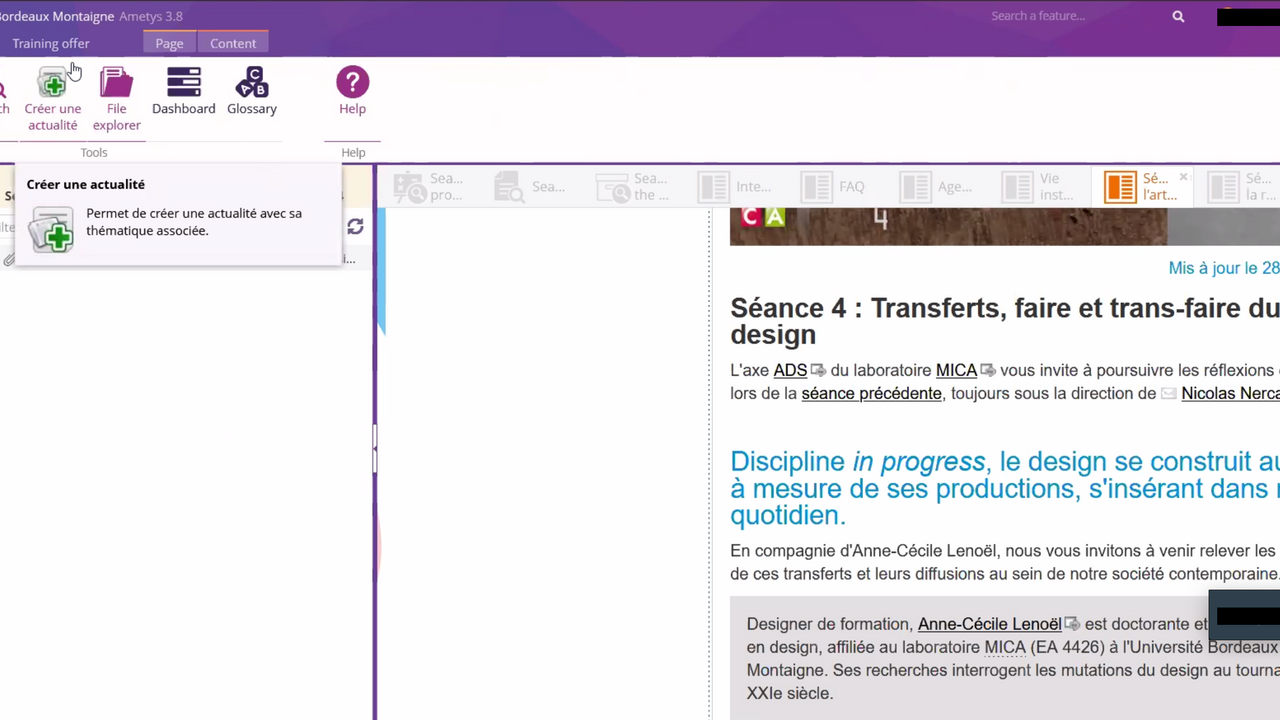Select the Vie inst... document tab
1280x720 pixels.
pos(1038,187)
